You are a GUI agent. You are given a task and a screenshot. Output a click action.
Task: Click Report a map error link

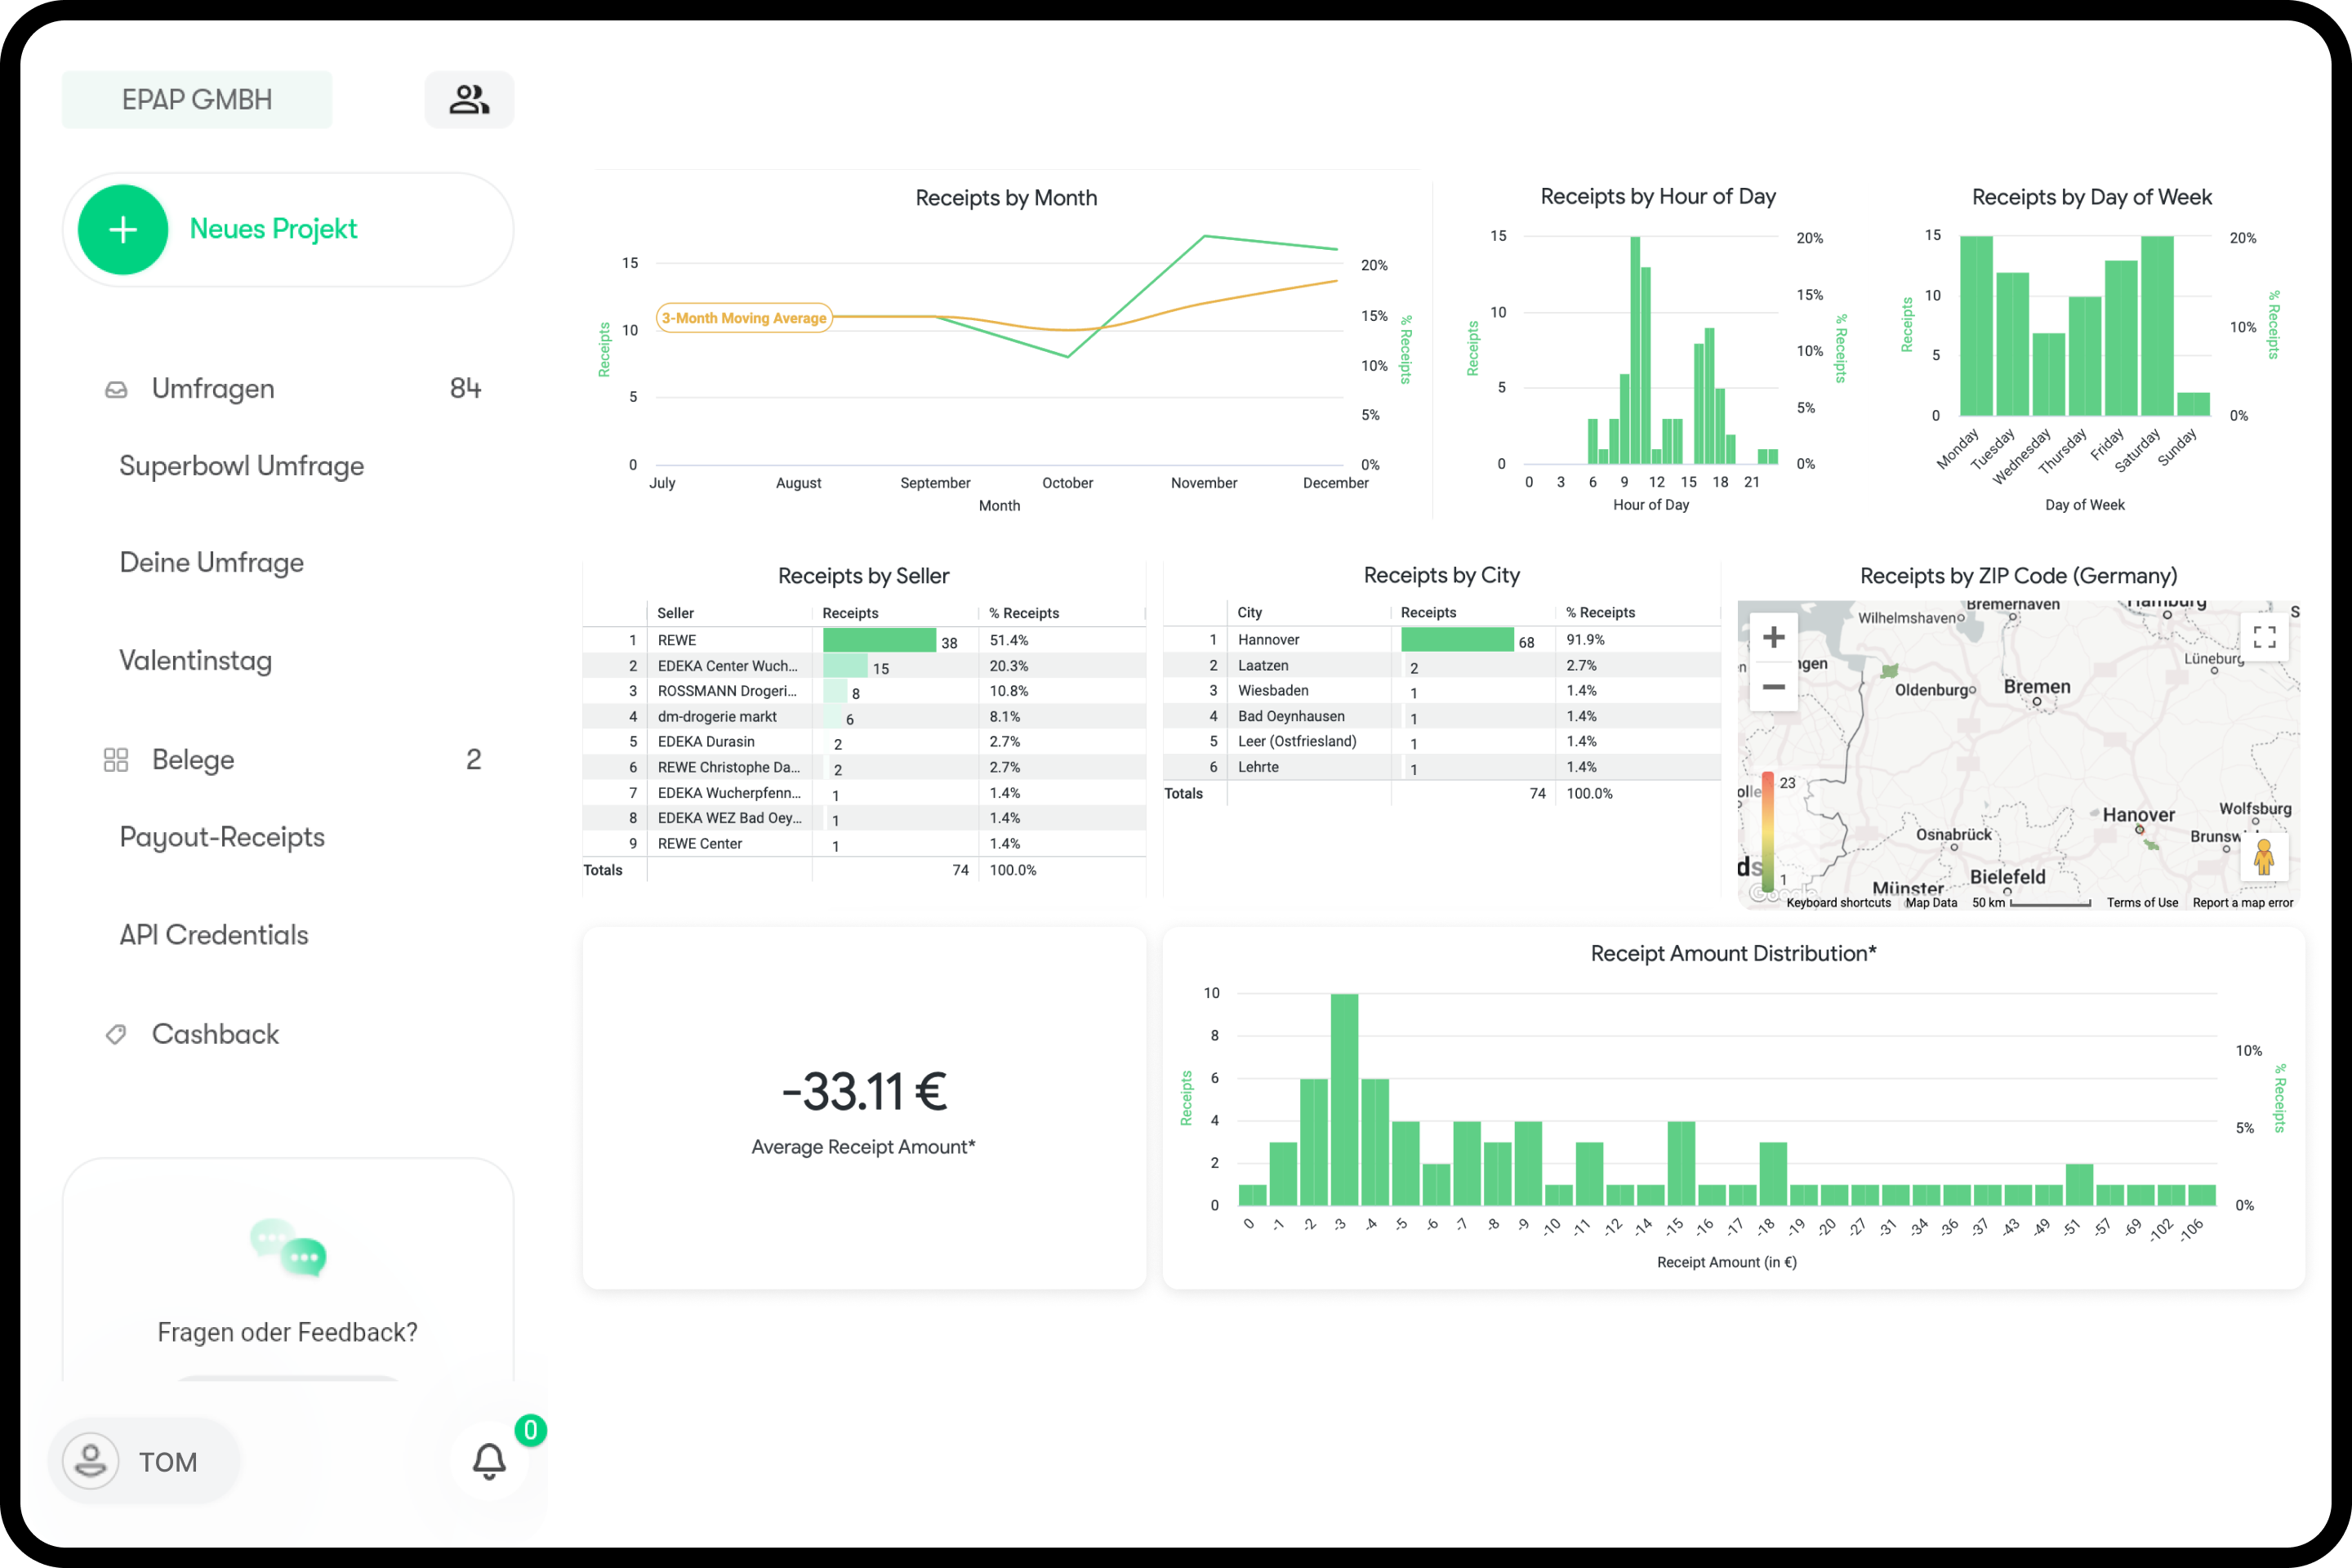(x=2243, y=903)
